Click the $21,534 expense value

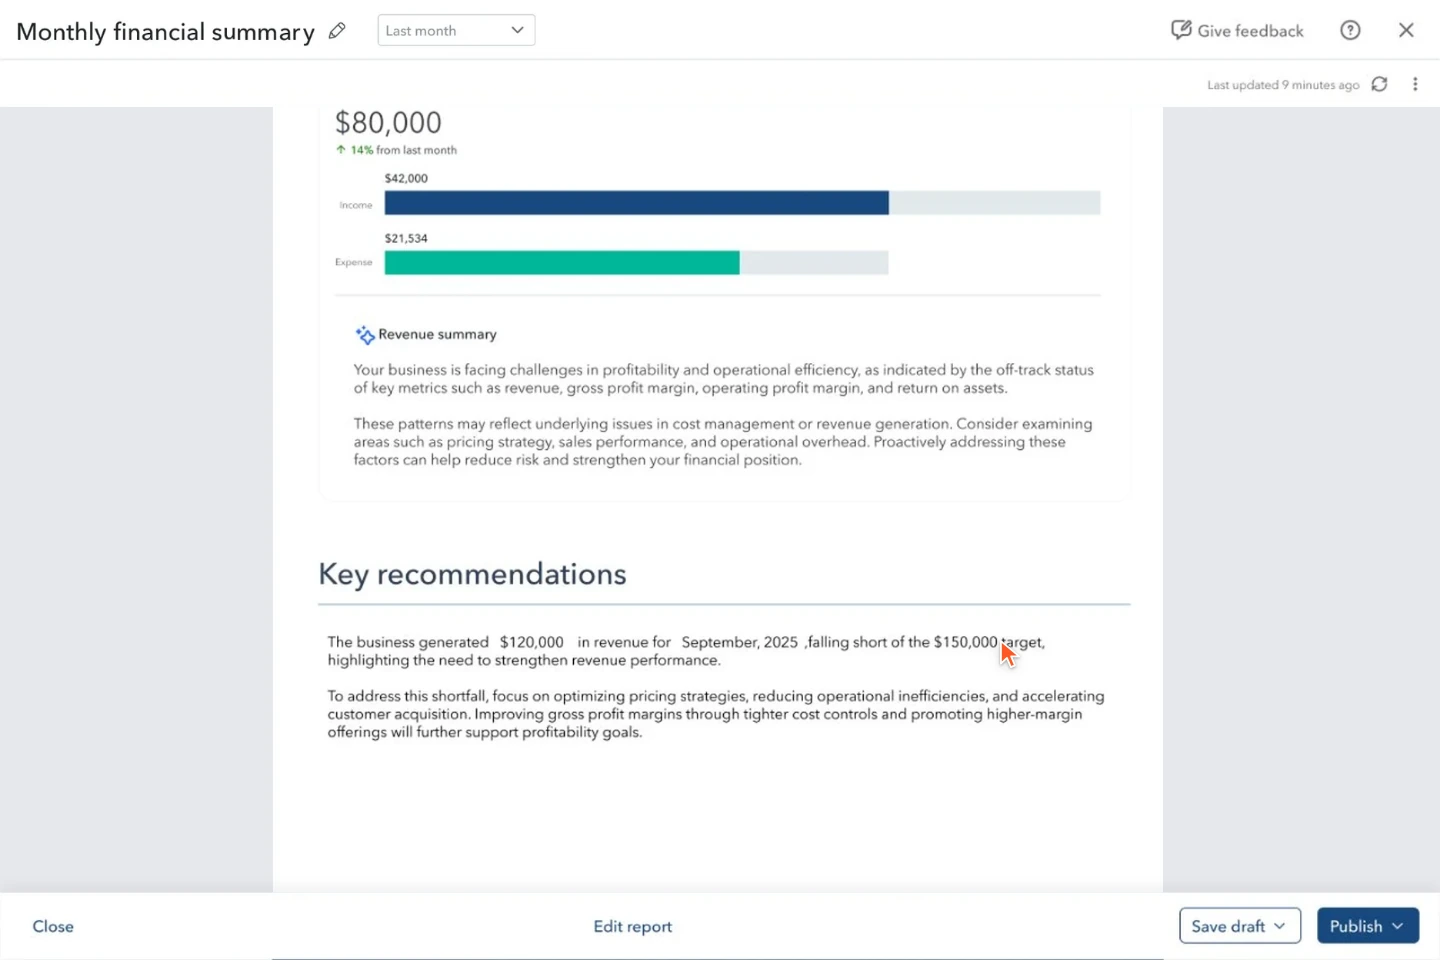click(406, 238)
